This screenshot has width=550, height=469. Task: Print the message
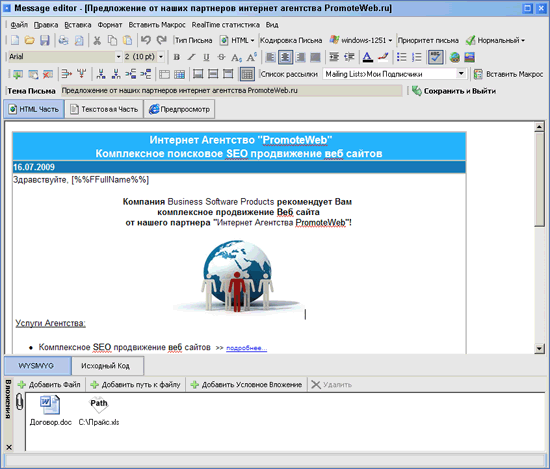[x=63, y=40]
